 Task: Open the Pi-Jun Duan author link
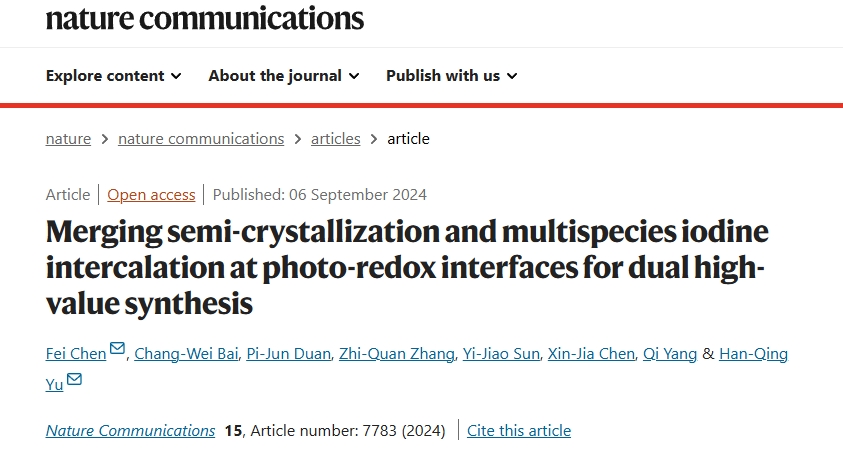pos(289,354)
